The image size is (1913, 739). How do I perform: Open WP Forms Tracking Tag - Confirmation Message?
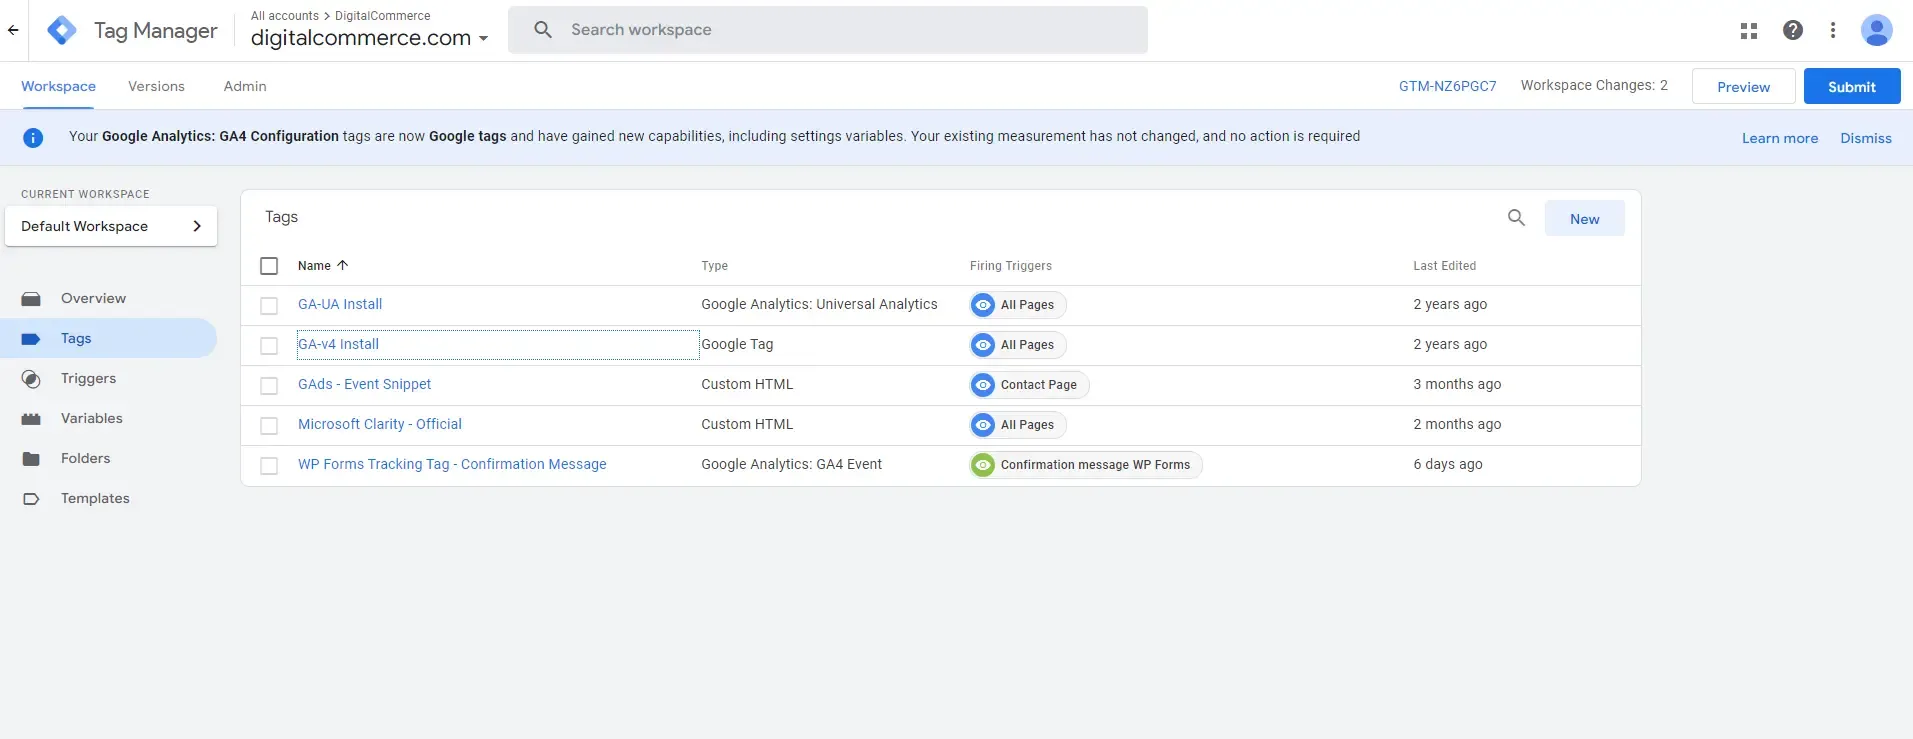point(452,464)
